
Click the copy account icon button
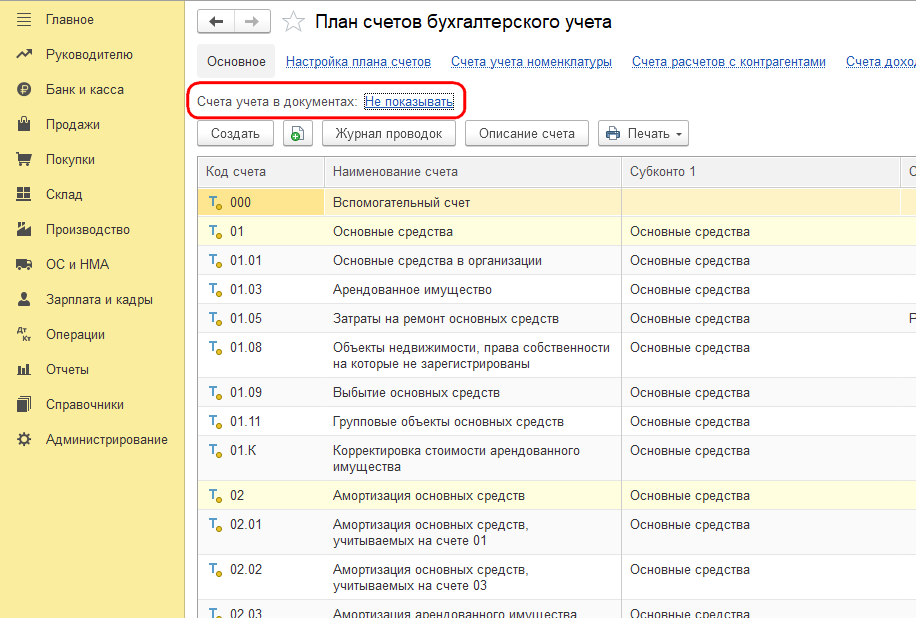tap(297, 134)
